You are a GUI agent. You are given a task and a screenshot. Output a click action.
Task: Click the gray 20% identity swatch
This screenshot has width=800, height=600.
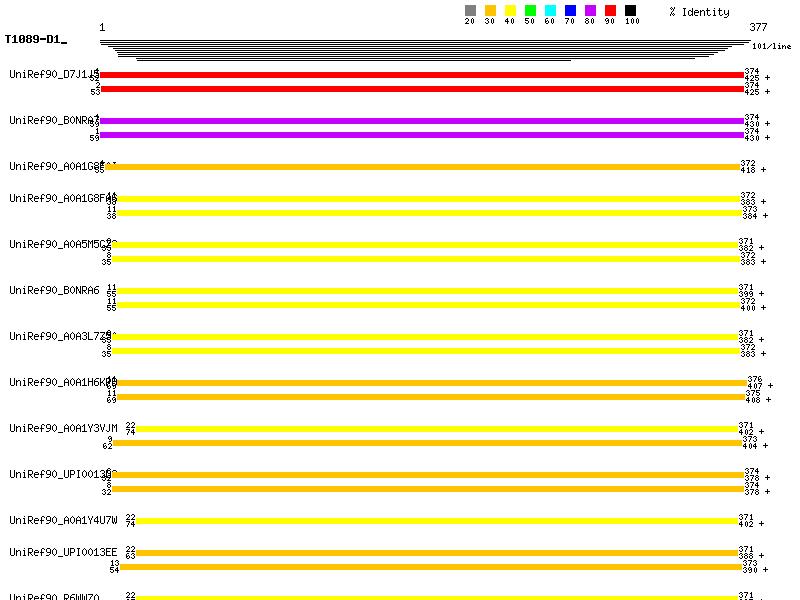tap(470, 11)
